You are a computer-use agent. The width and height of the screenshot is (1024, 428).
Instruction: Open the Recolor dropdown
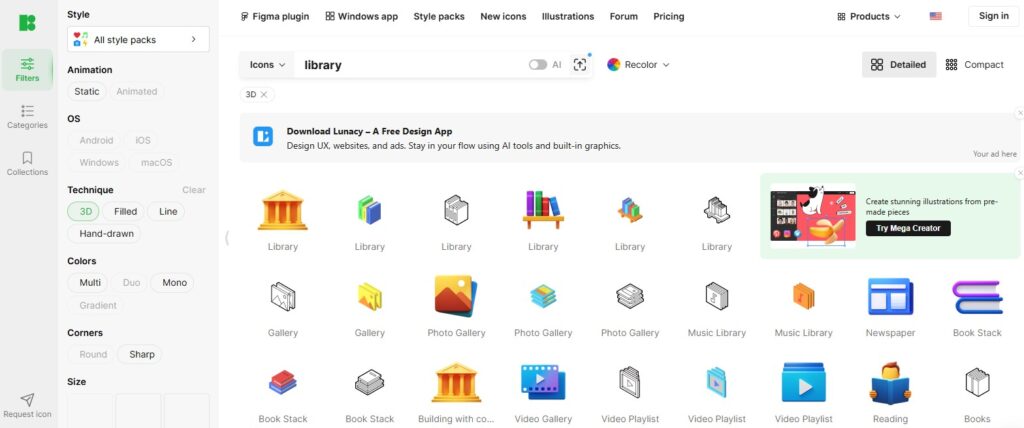coord(638,65)
